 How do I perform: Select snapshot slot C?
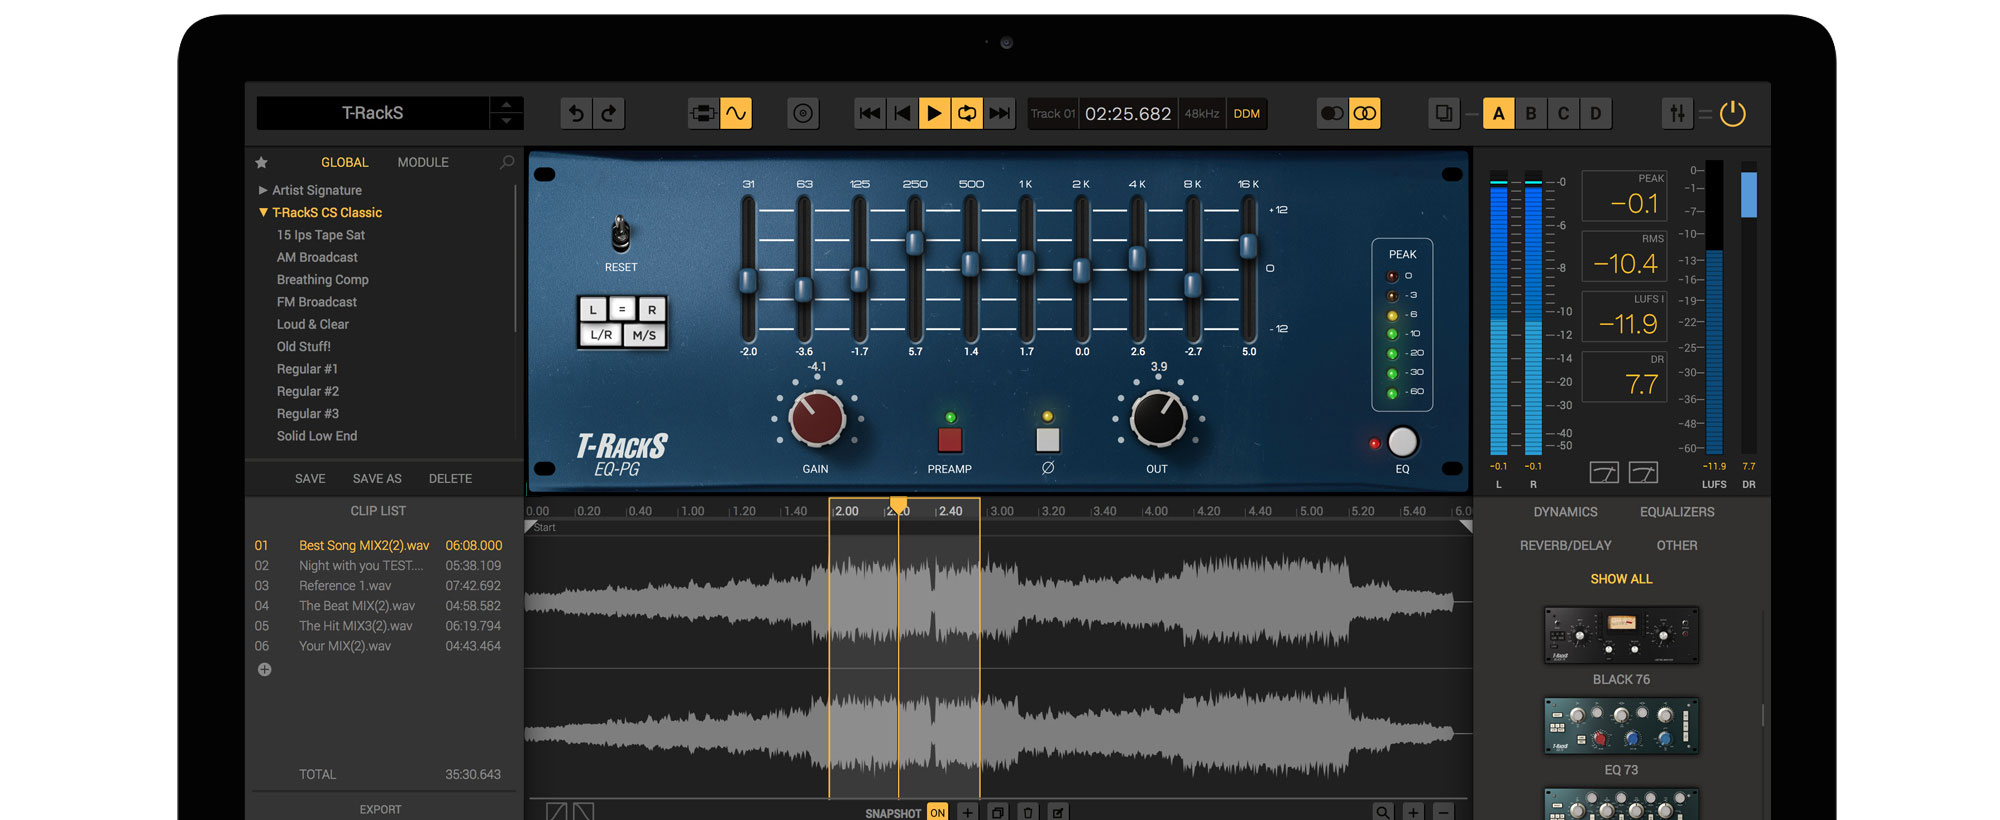1563,114
